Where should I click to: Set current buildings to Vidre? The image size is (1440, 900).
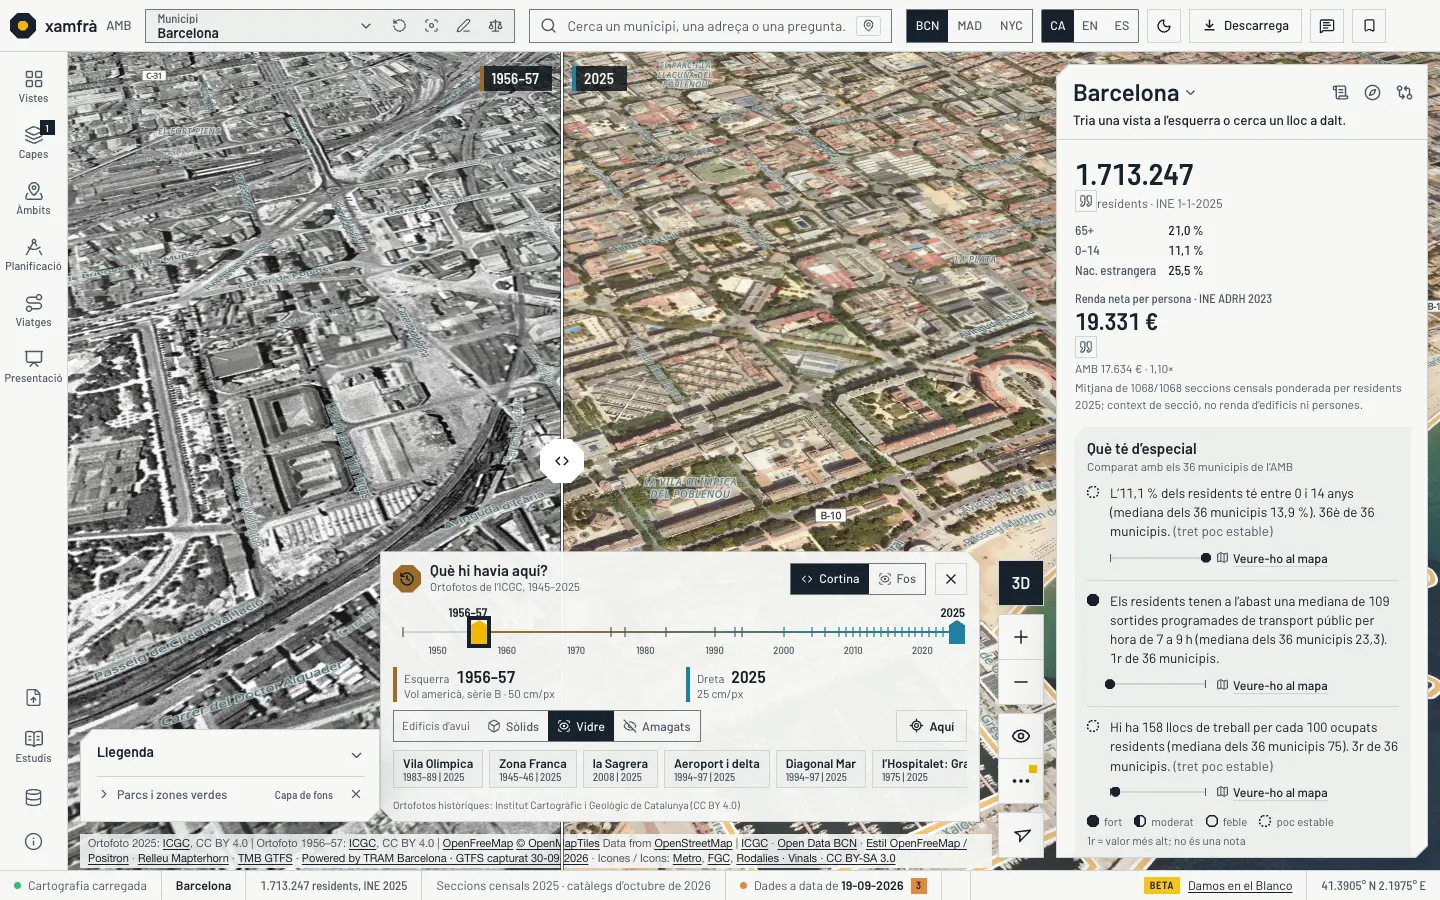pos(581,726)
